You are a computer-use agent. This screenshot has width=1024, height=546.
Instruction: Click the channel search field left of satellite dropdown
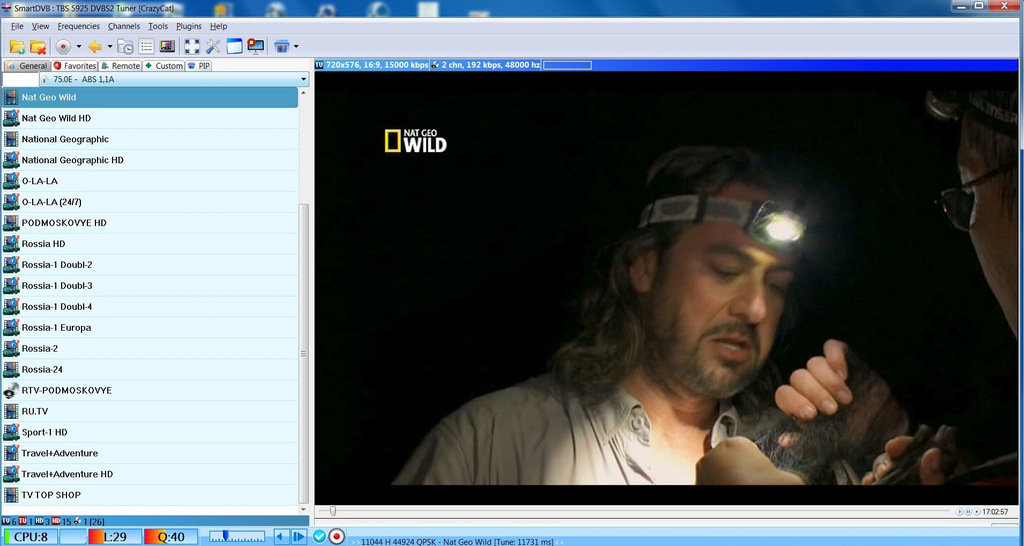(x=21, y=79)
